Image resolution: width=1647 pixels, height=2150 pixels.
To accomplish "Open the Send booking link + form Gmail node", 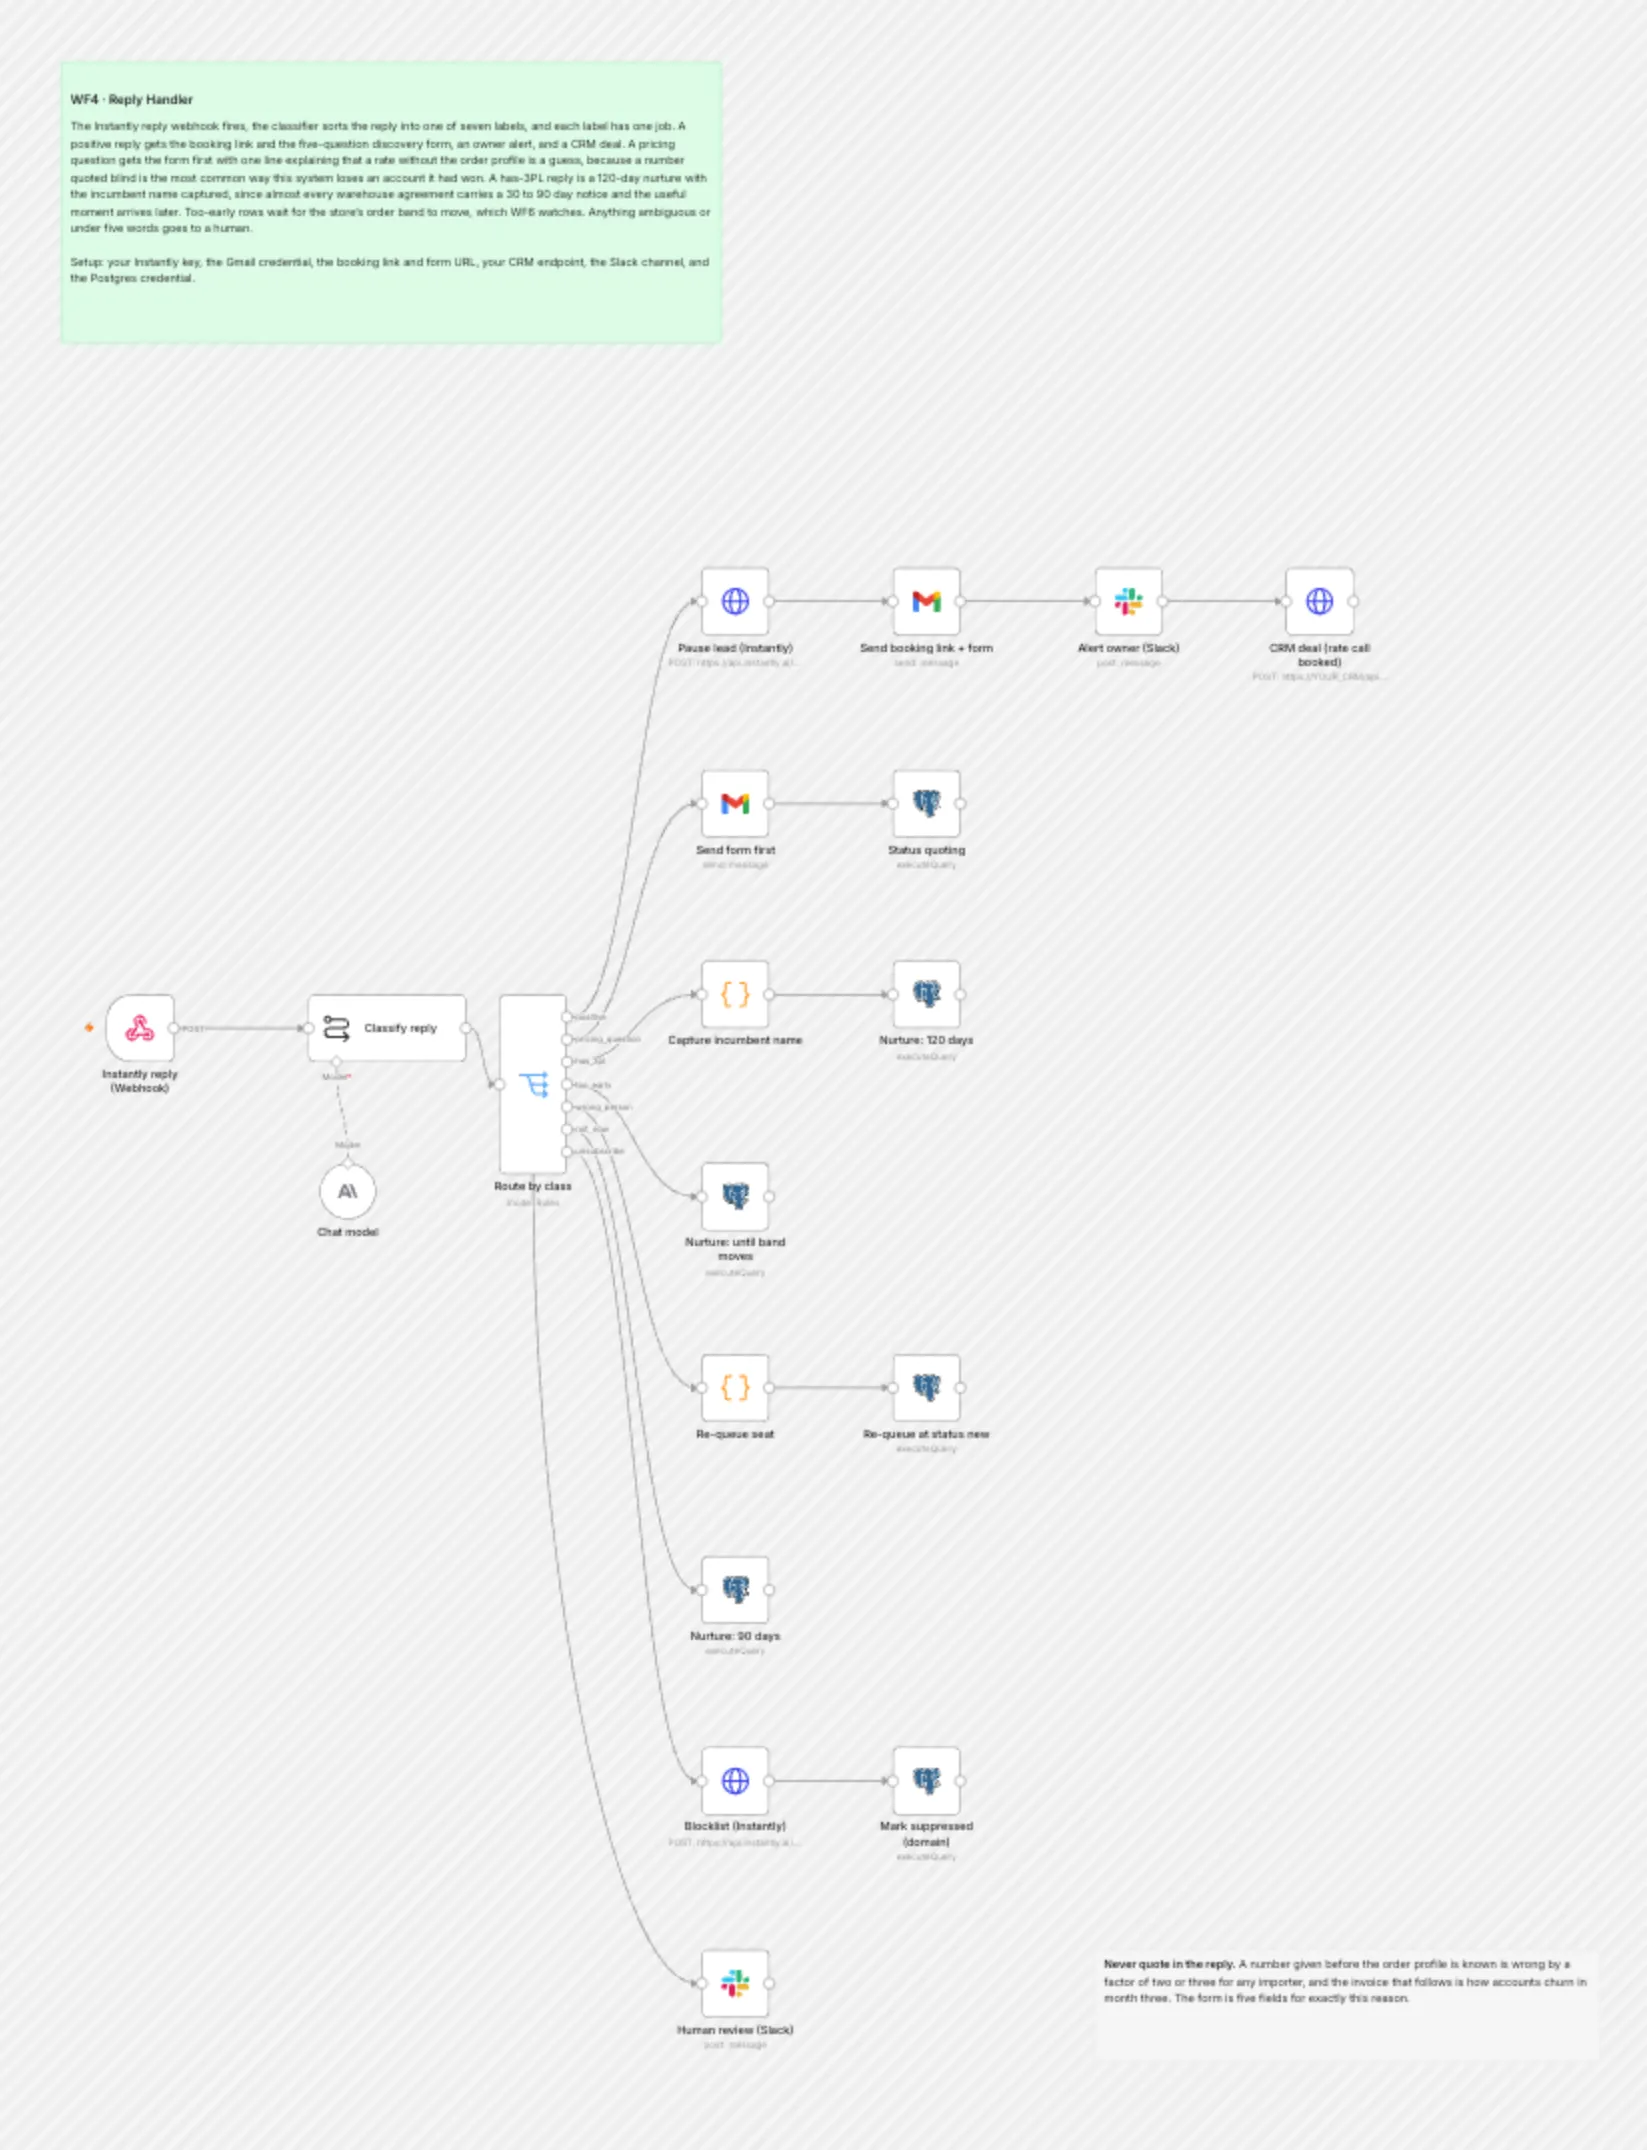I will click(x=927, y=601).
